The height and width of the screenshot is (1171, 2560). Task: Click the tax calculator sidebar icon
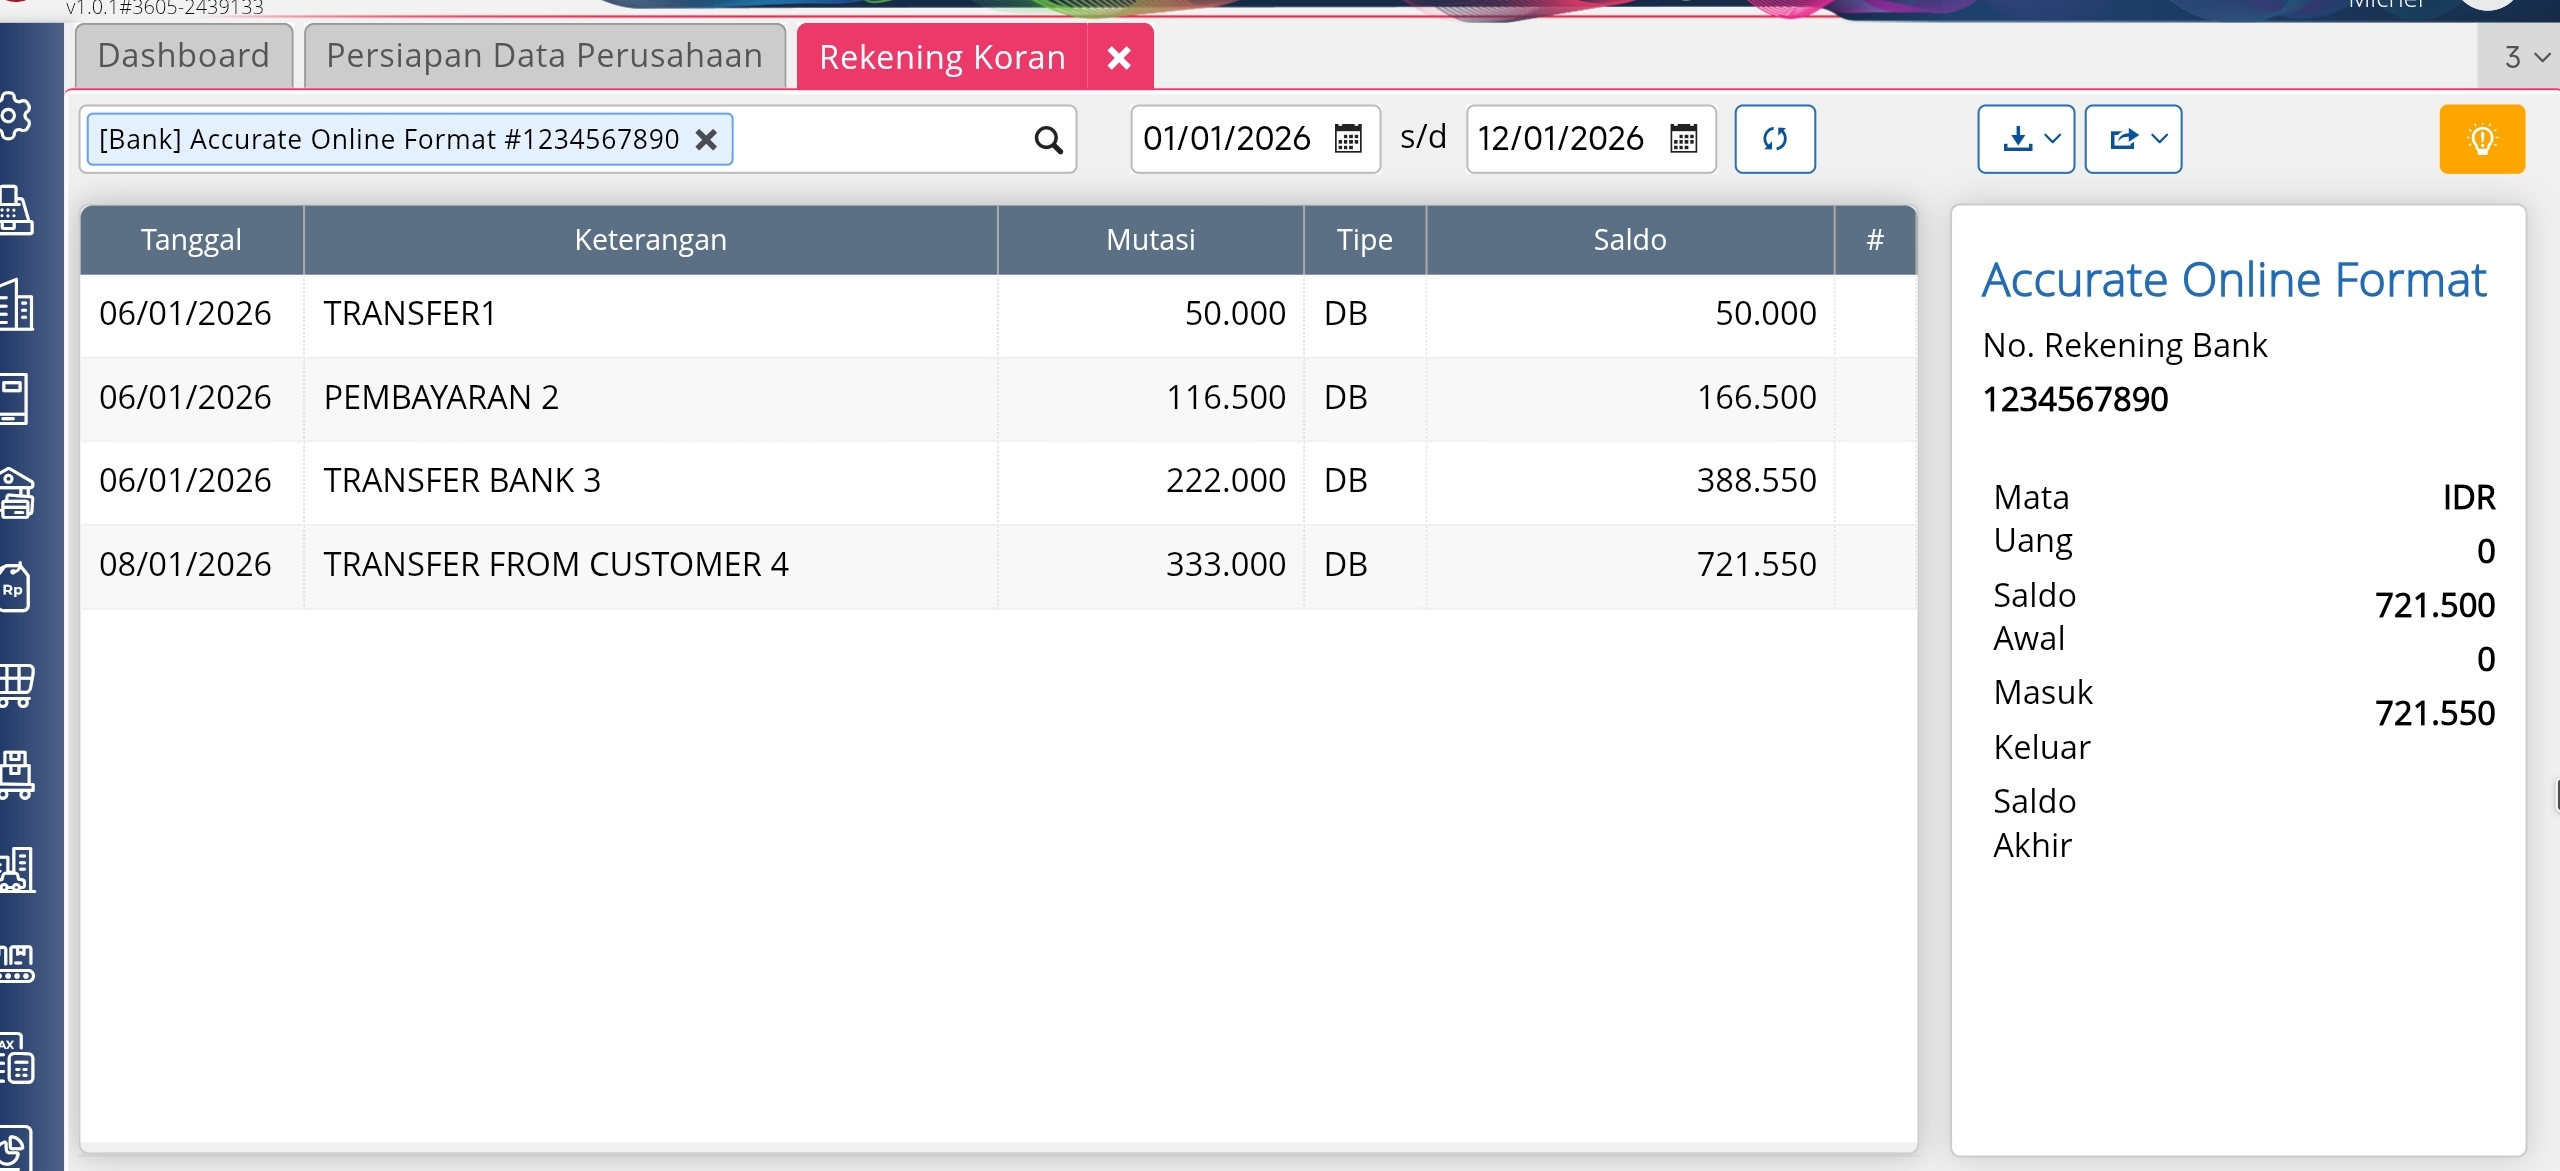pyautogui.click(x=16, y=1060)
